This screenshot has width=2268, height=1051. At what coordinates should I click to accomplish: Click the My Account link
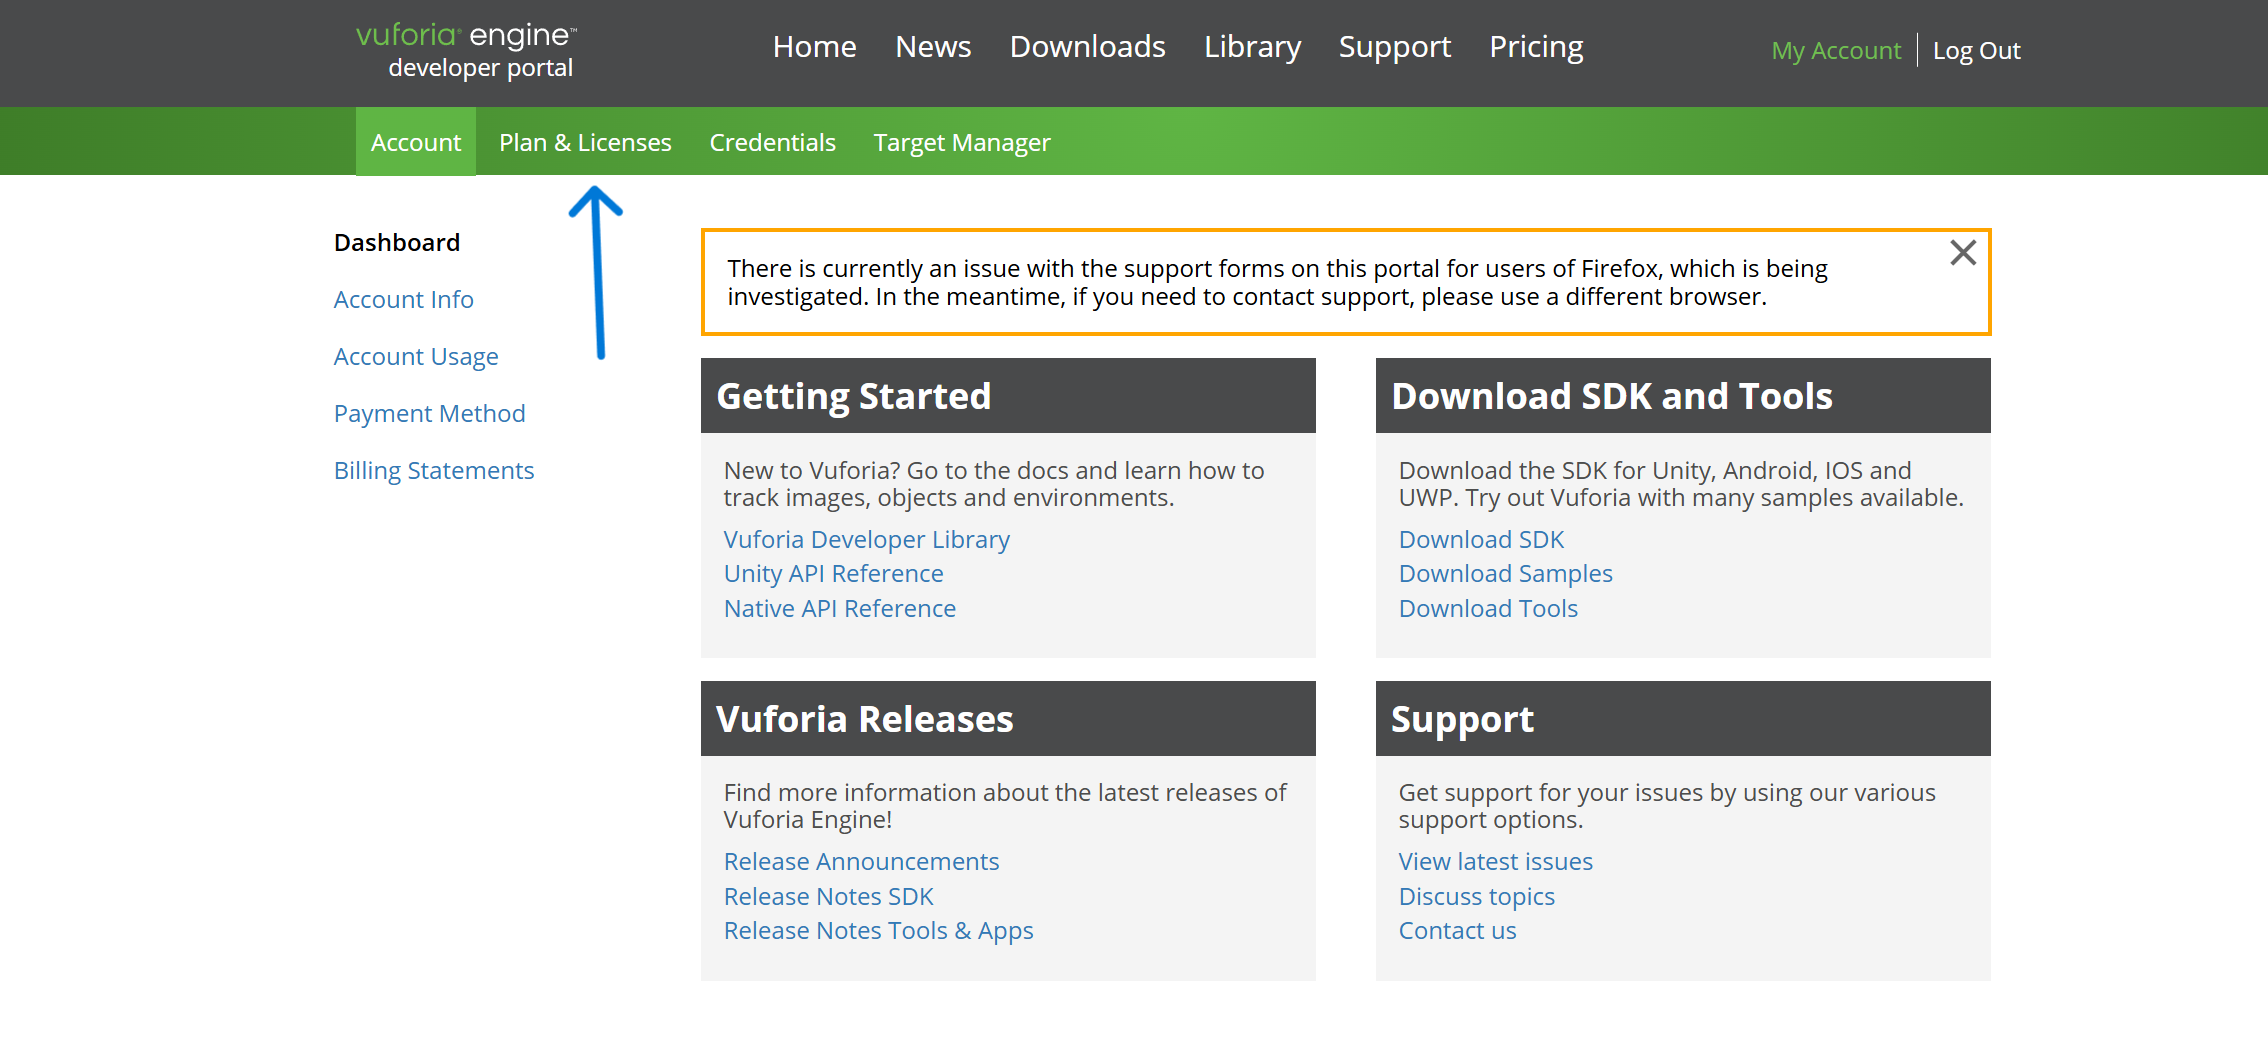pos(1836,51)
